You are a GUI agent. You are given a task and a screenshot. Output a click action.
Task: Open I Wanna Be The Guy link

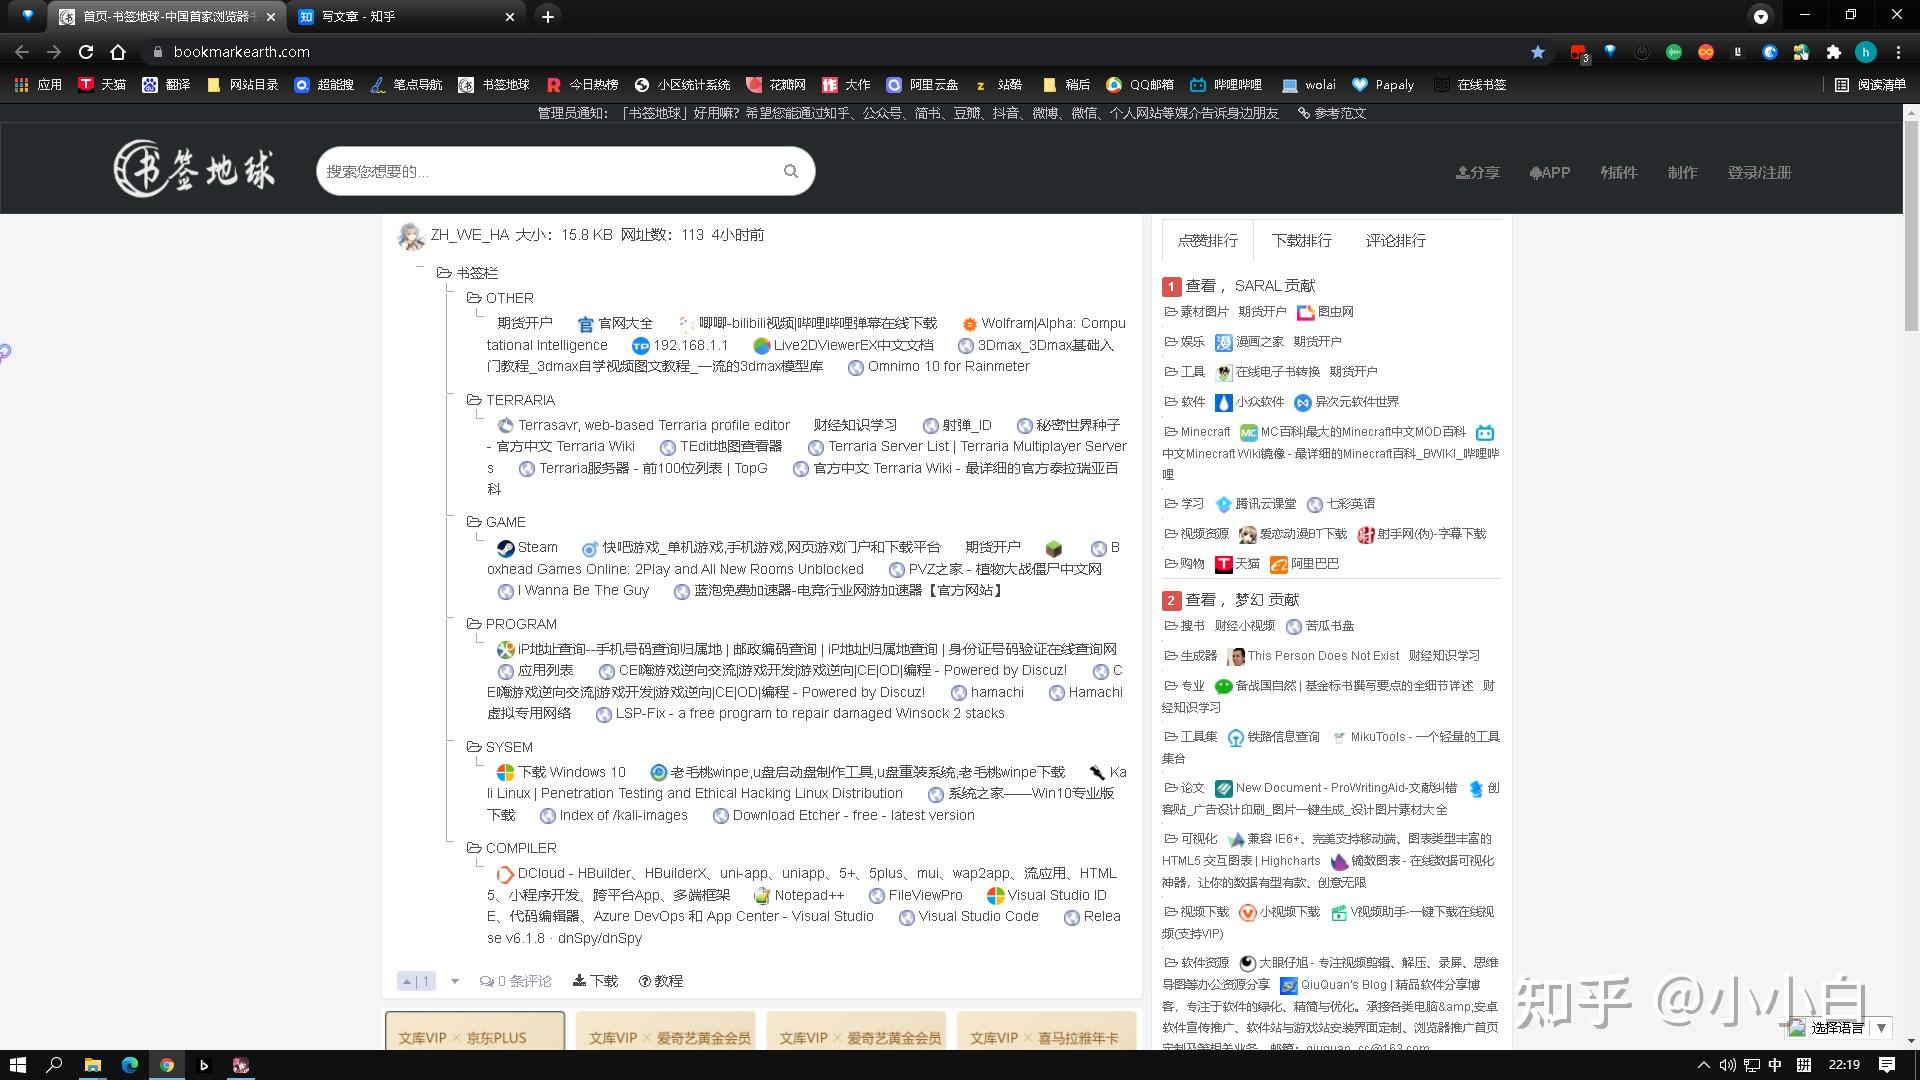point(575,591)
